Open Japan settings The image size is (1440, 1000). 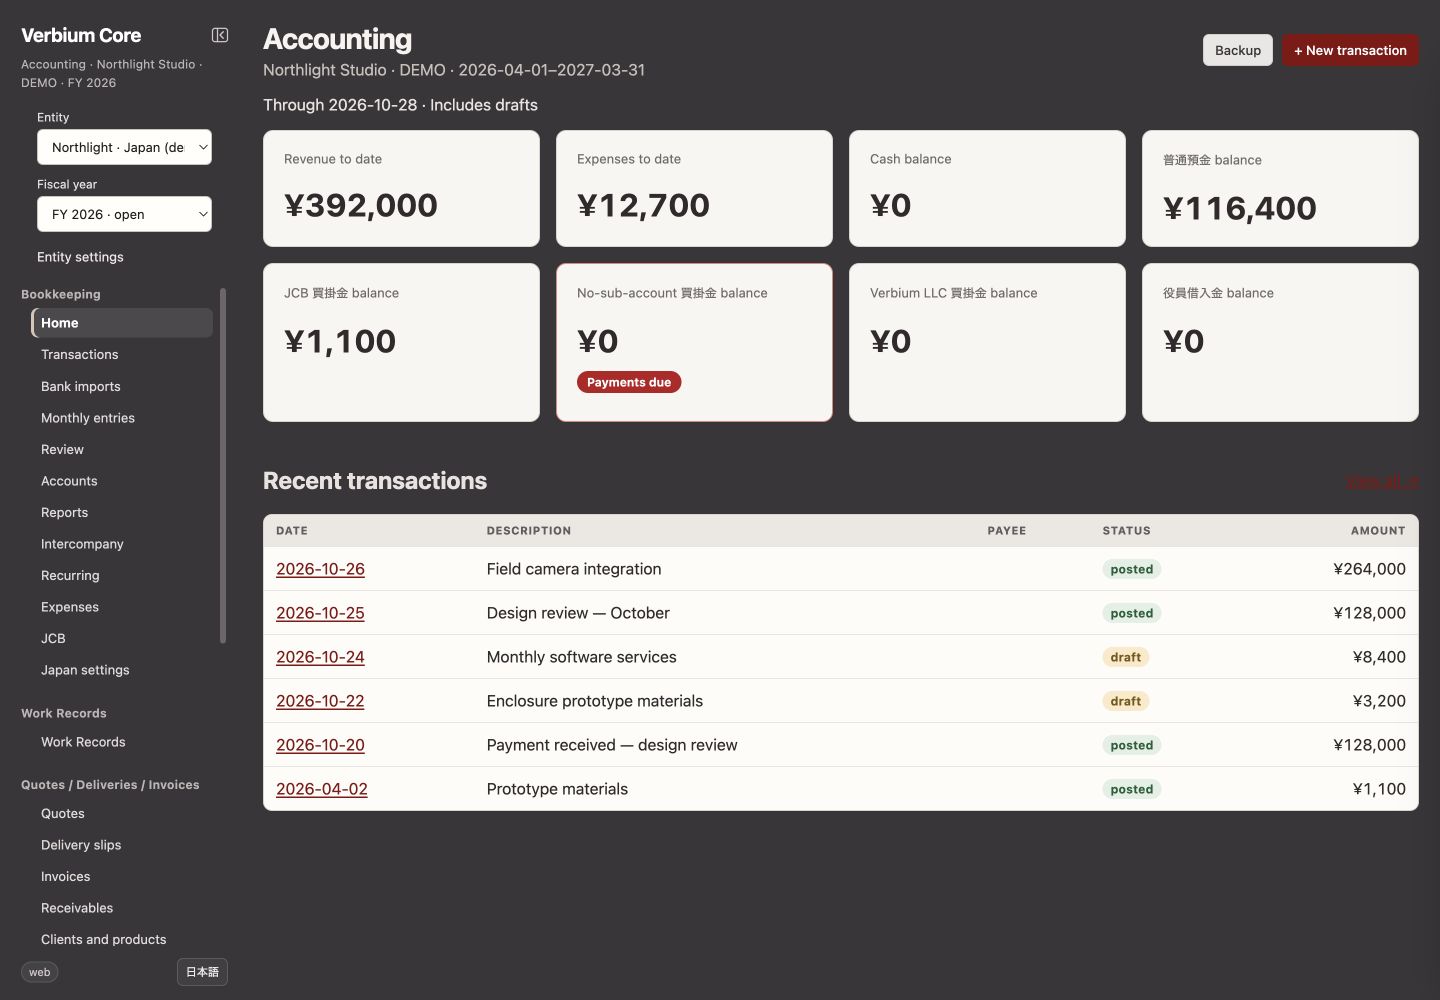pyautogui.click(x=85, y=670)
